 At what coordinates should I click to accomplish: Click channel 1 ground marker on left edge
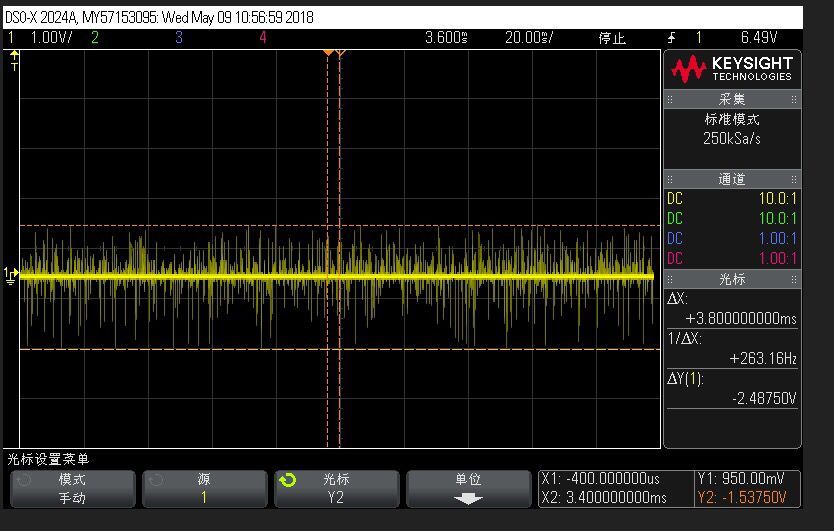(x=11, y=274)
